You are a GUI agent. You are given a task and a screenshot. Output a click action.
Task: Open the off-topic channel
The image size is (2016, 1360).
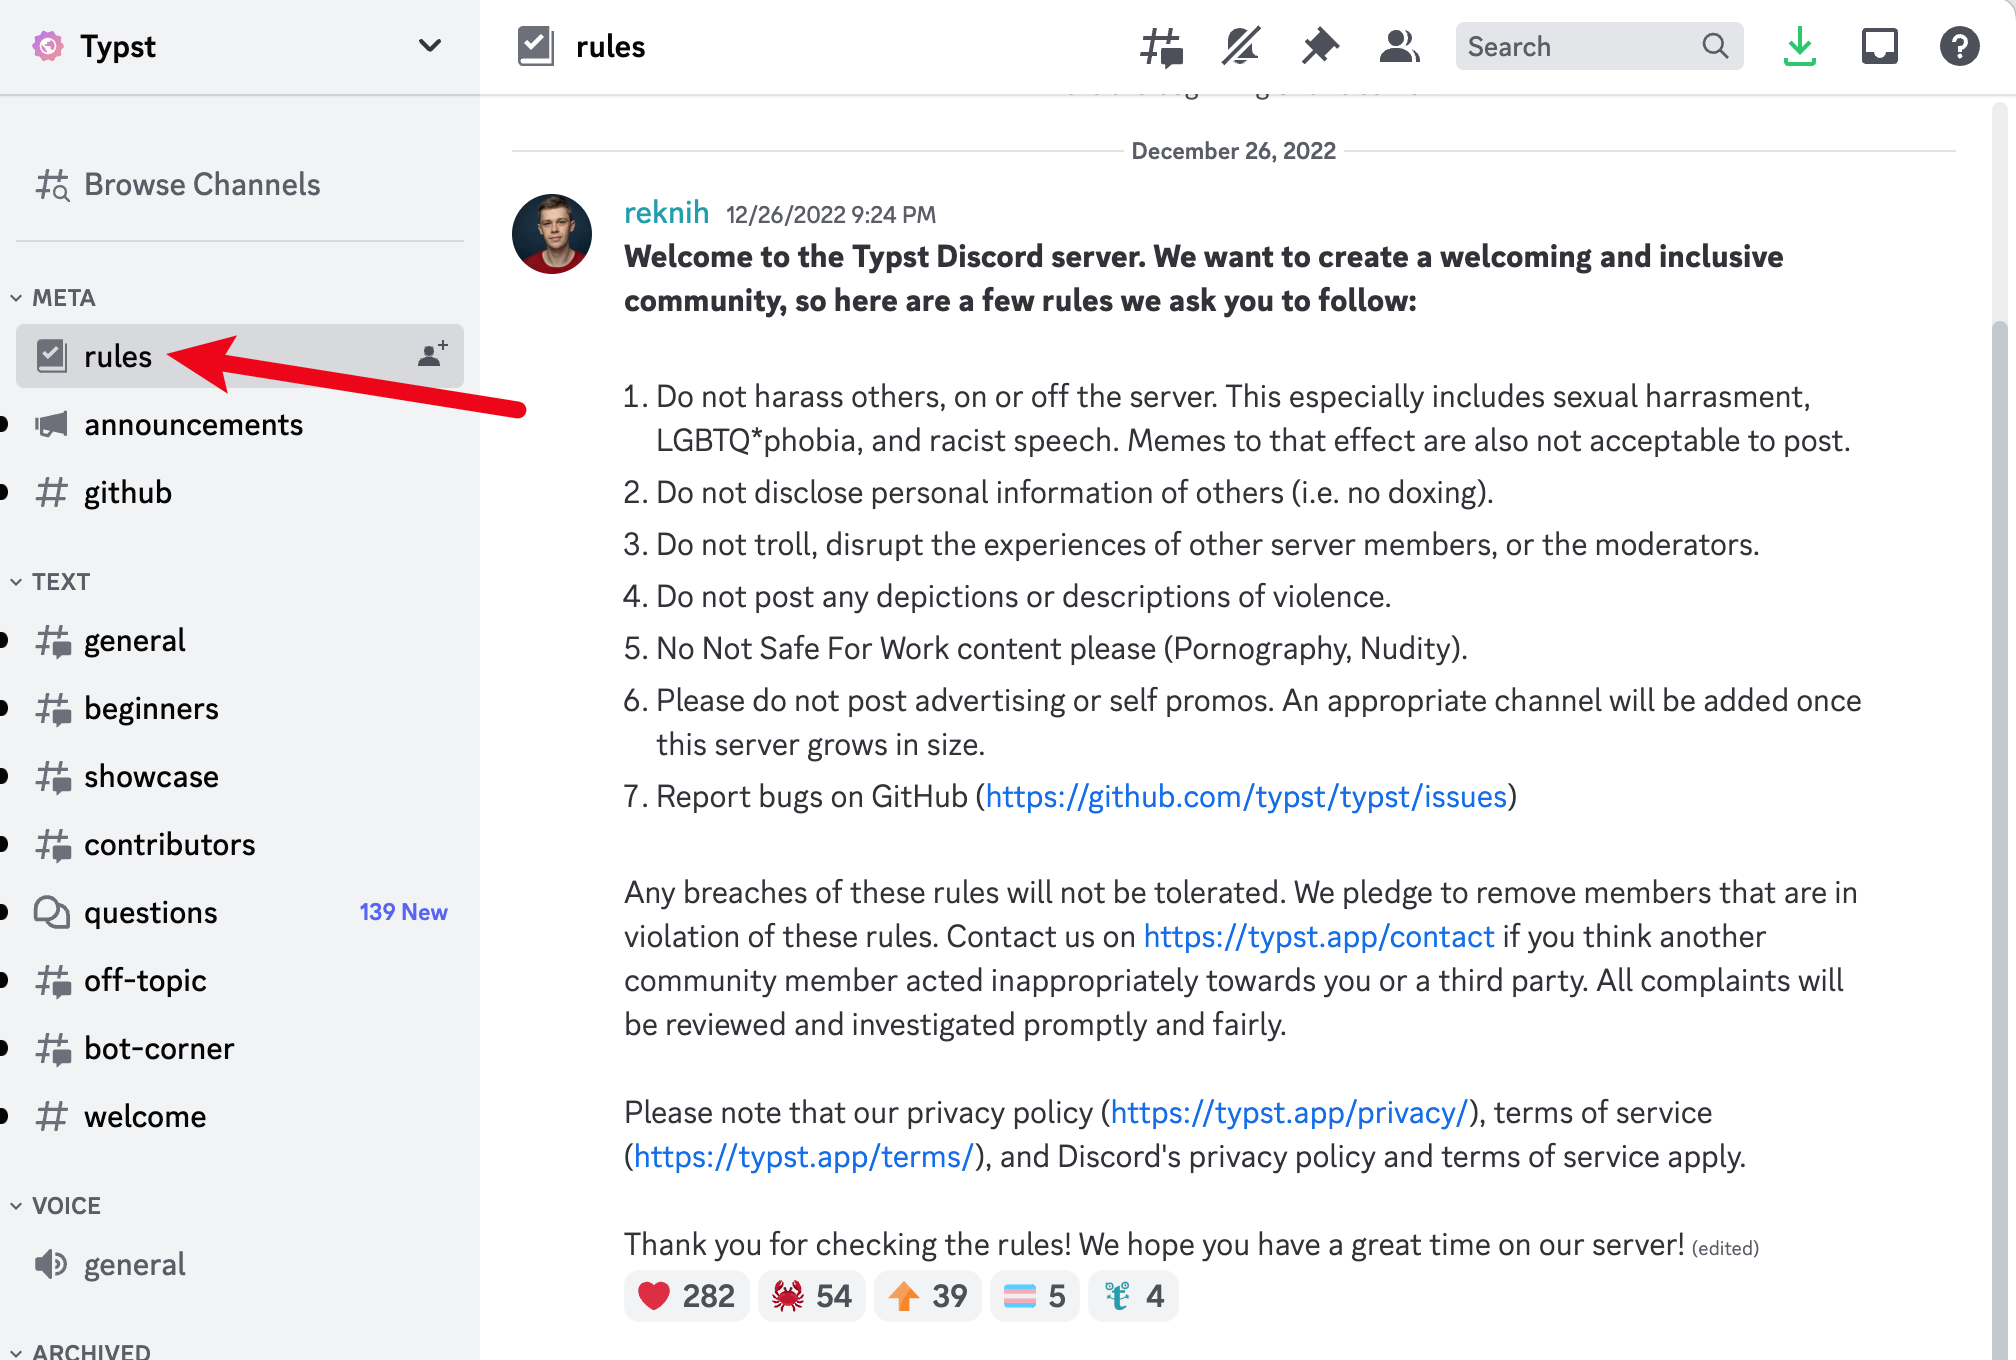[x=240, y=980]
